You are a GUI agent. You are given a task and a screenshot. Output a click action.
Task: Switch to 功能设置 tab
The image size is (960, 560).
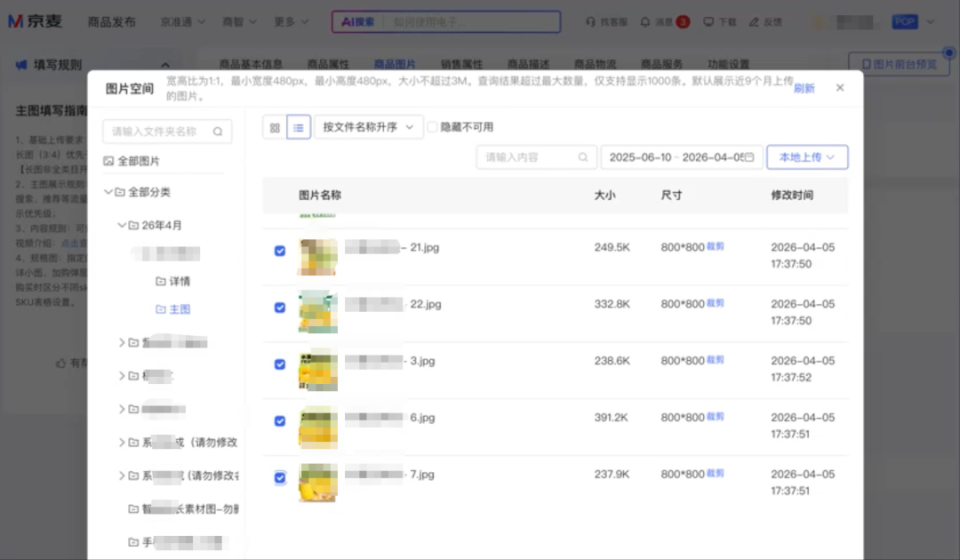(x=729, y=64)
